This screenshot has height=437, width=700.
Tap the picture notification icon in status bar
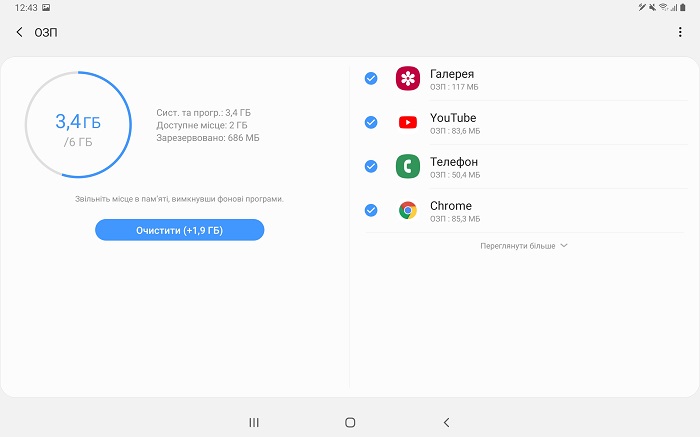(46, 8)
